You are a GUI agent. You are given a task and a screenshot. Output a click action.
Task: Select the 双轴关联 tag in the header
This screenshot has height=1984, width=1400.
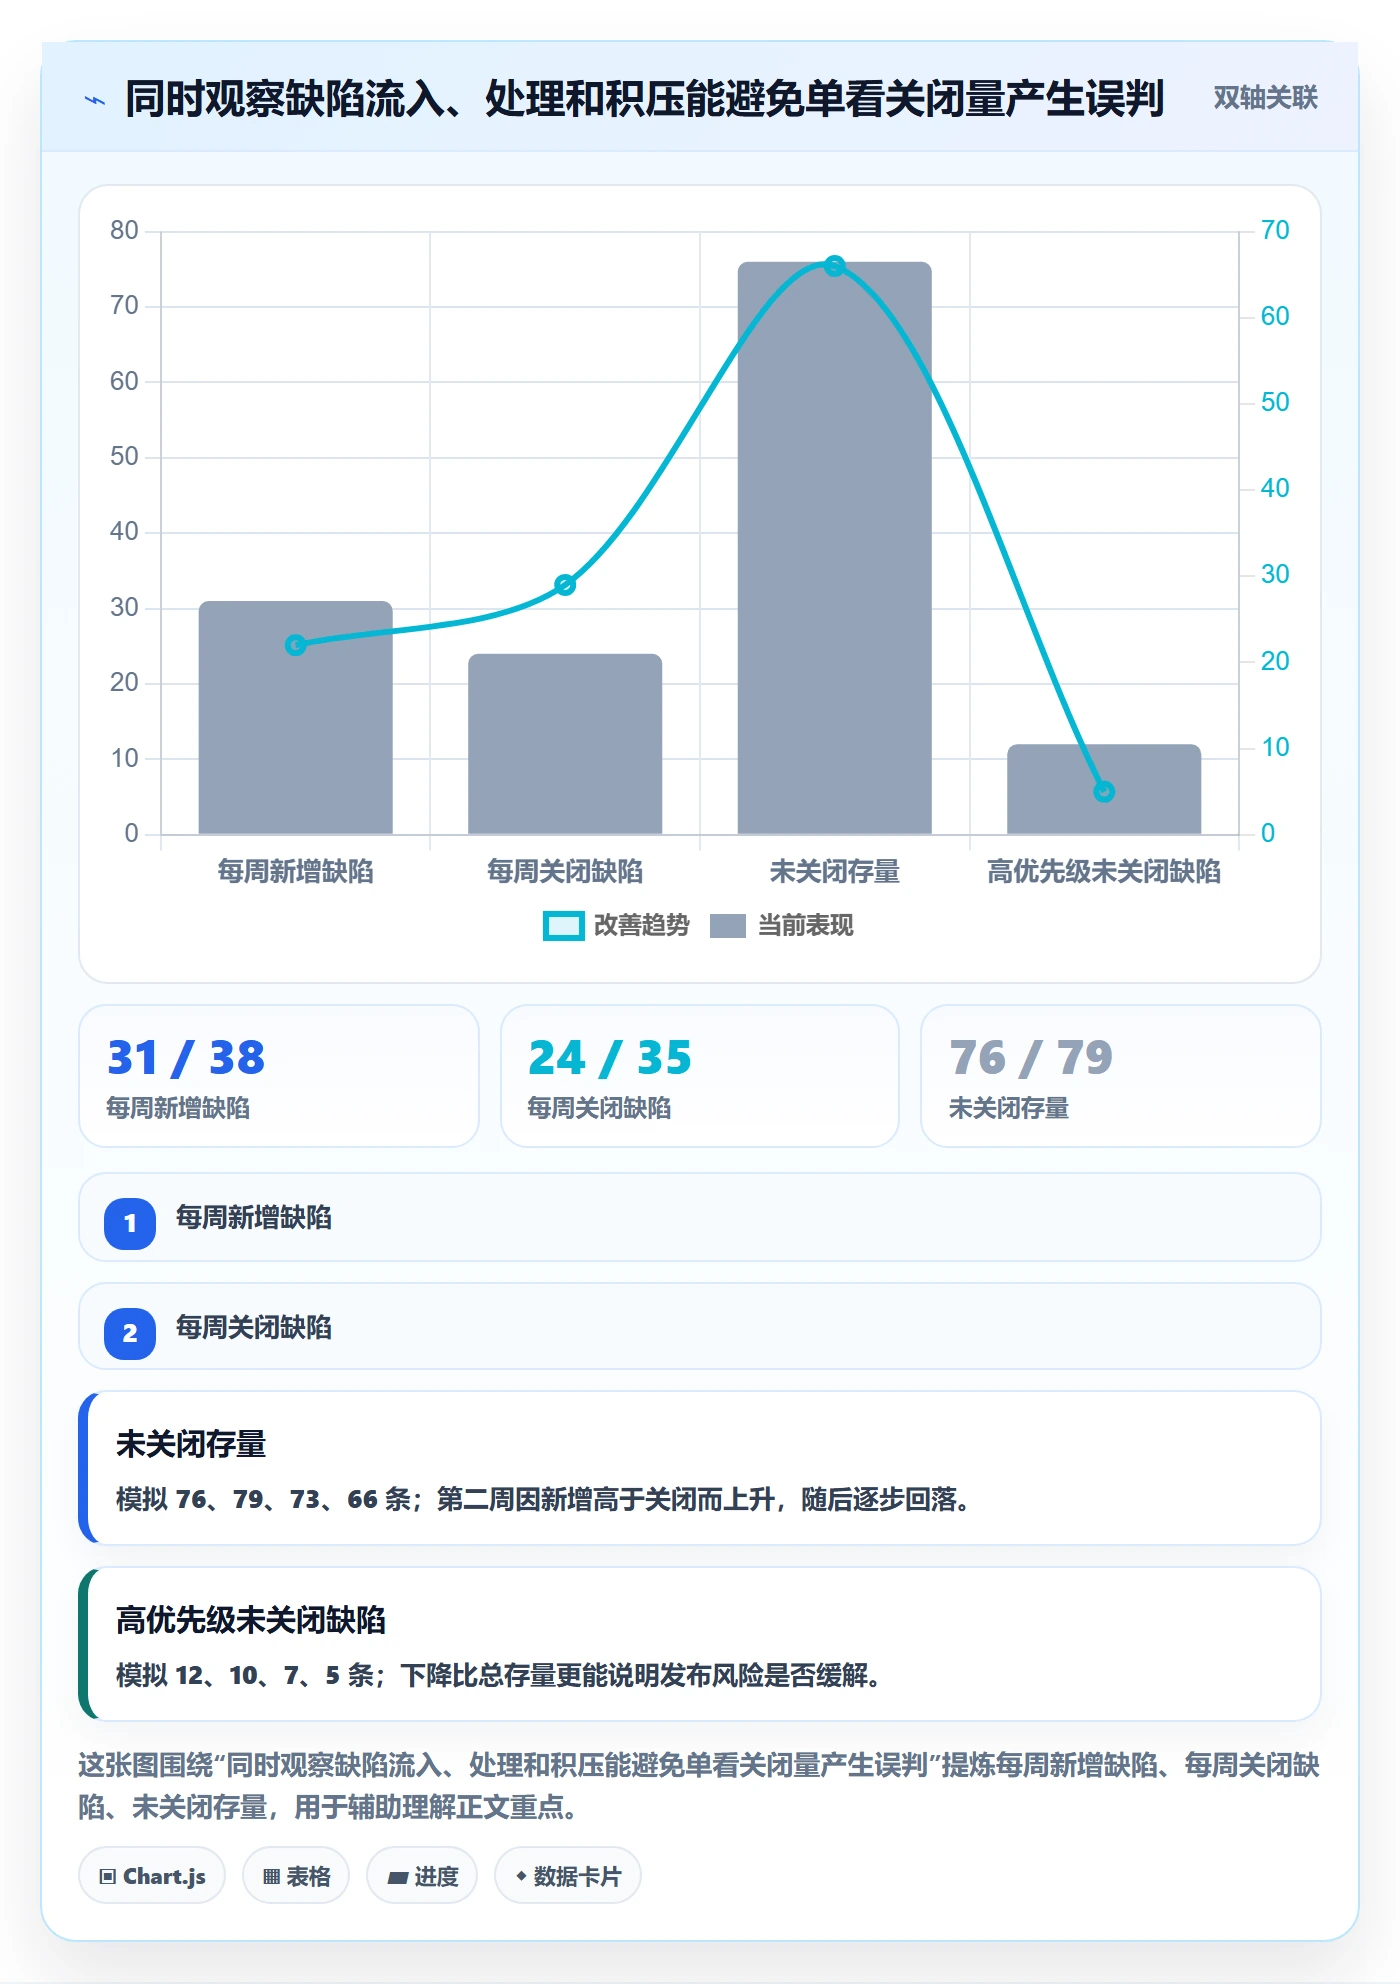click(x=1265, y=98)
